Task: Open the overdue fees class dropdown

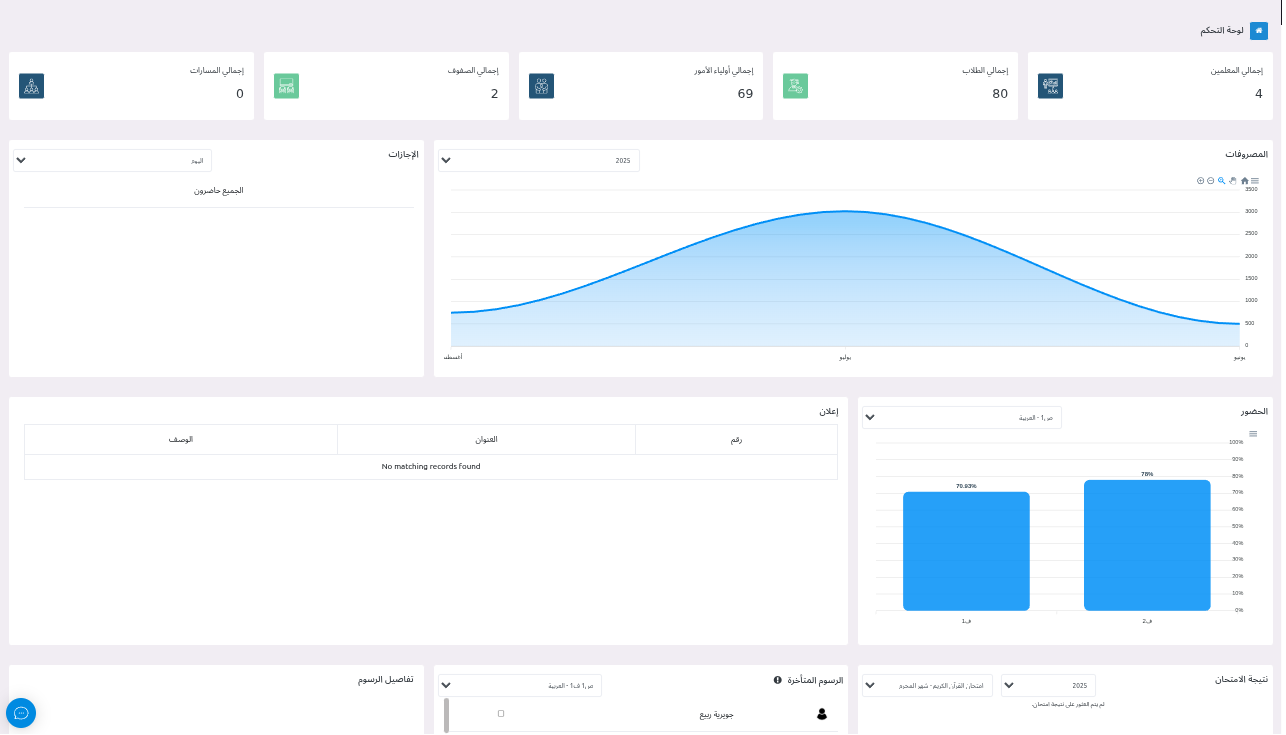Action: (x=520, y=686)
